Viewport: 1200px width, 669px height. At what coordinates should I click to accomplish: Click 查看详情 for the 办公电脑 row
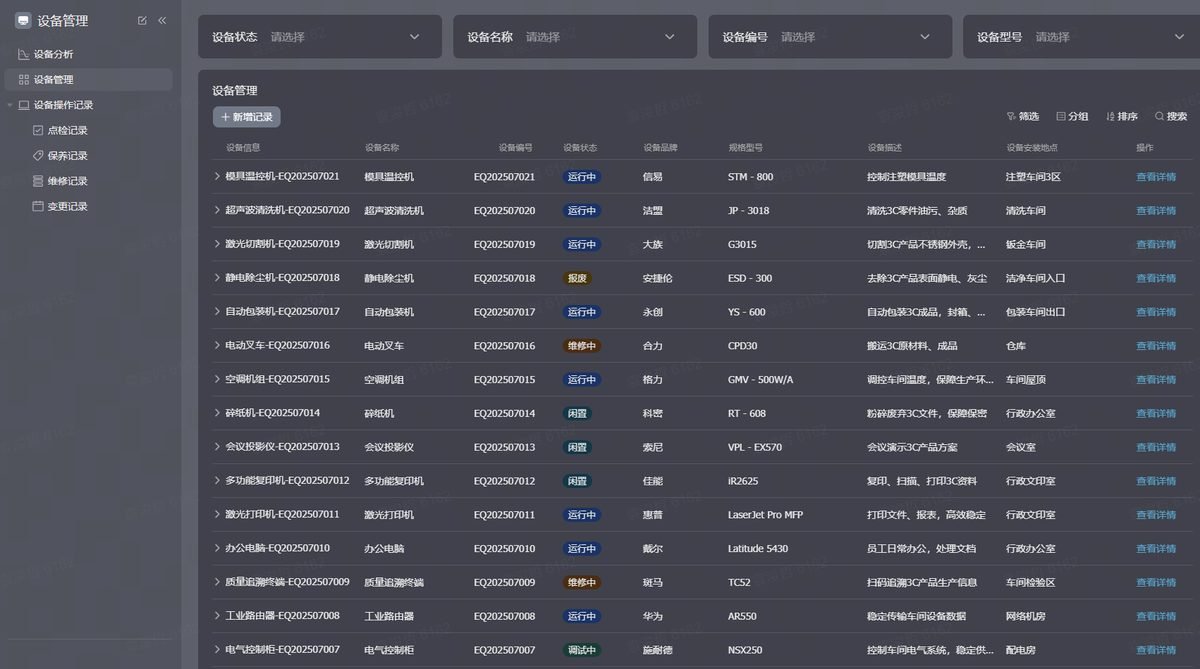click(x=1156, y=549)
